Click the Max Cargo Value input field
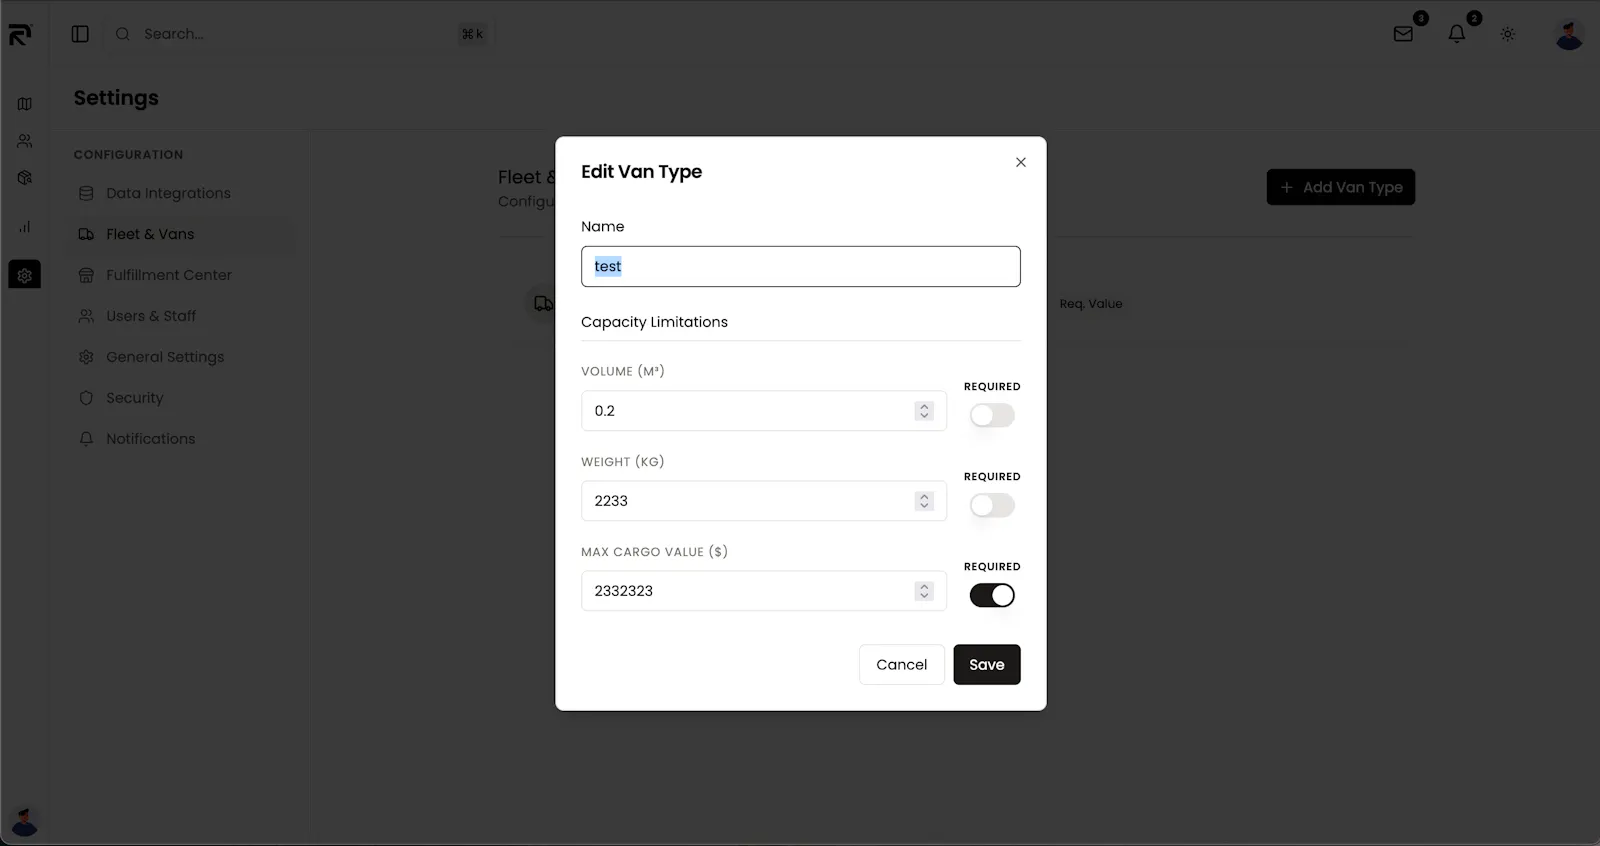 [764, 591]
